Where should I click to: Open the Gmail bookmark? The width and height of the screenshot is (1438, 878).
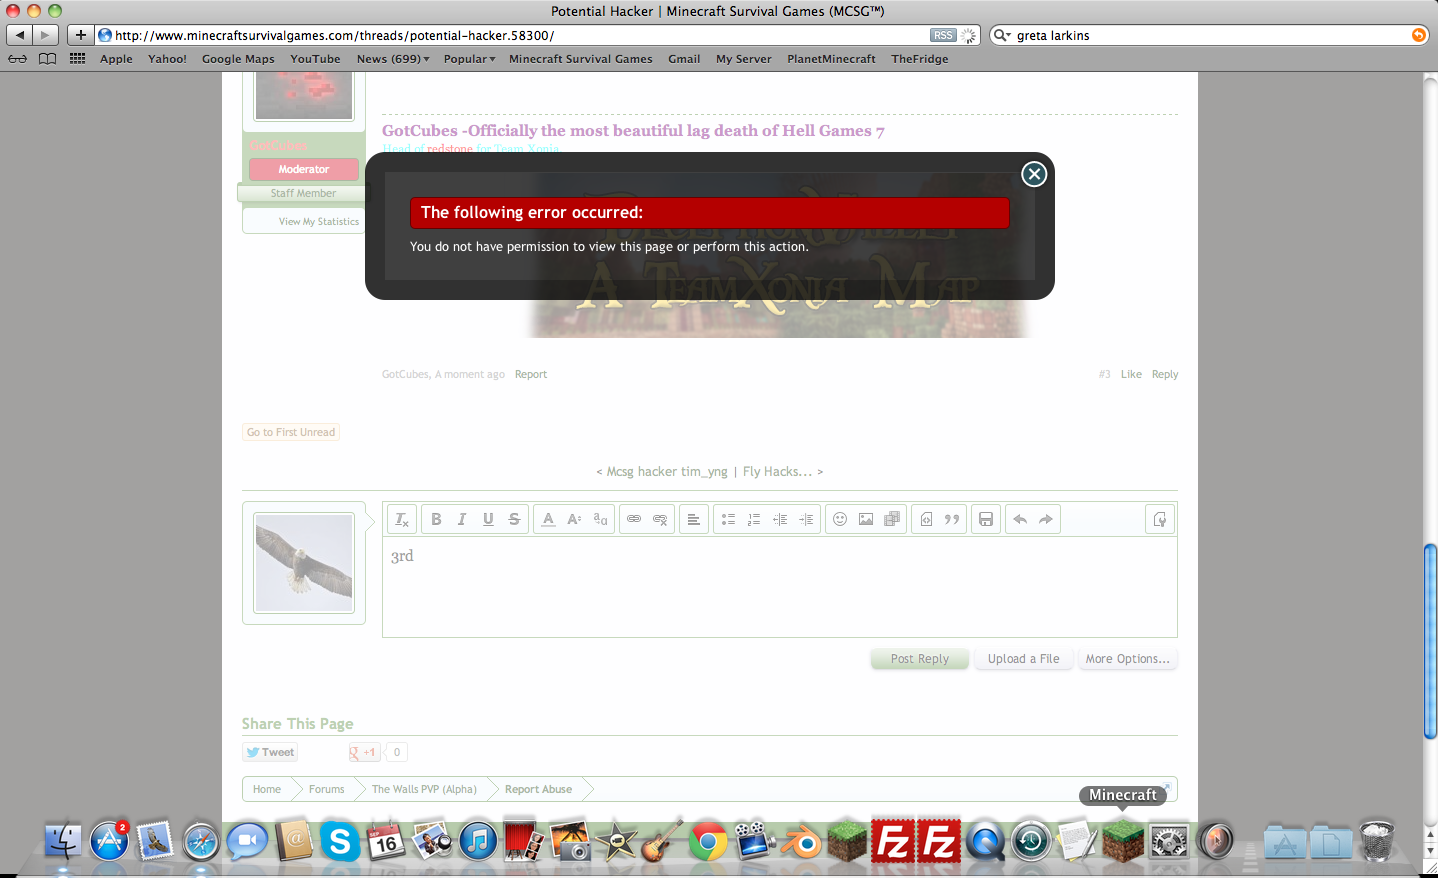click(x=684, y=59)
